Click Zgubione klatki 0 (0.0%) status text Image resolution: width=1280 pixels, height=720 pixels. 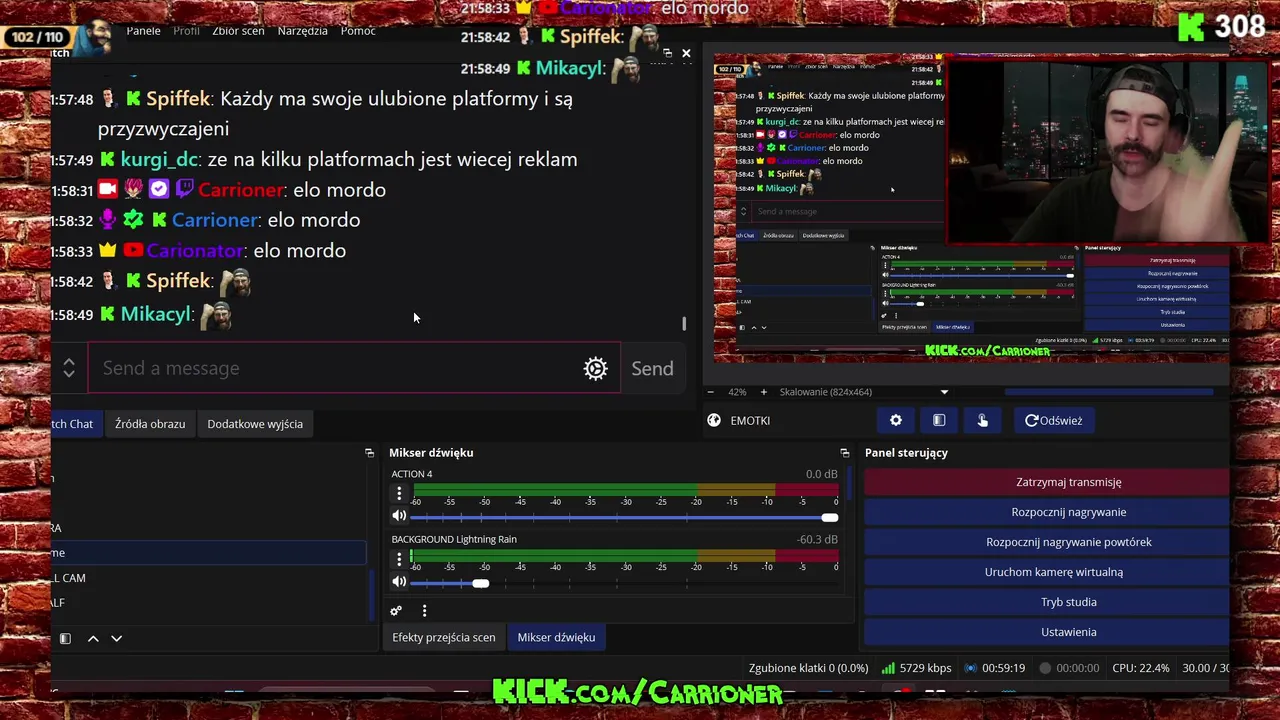coord(808,668)
